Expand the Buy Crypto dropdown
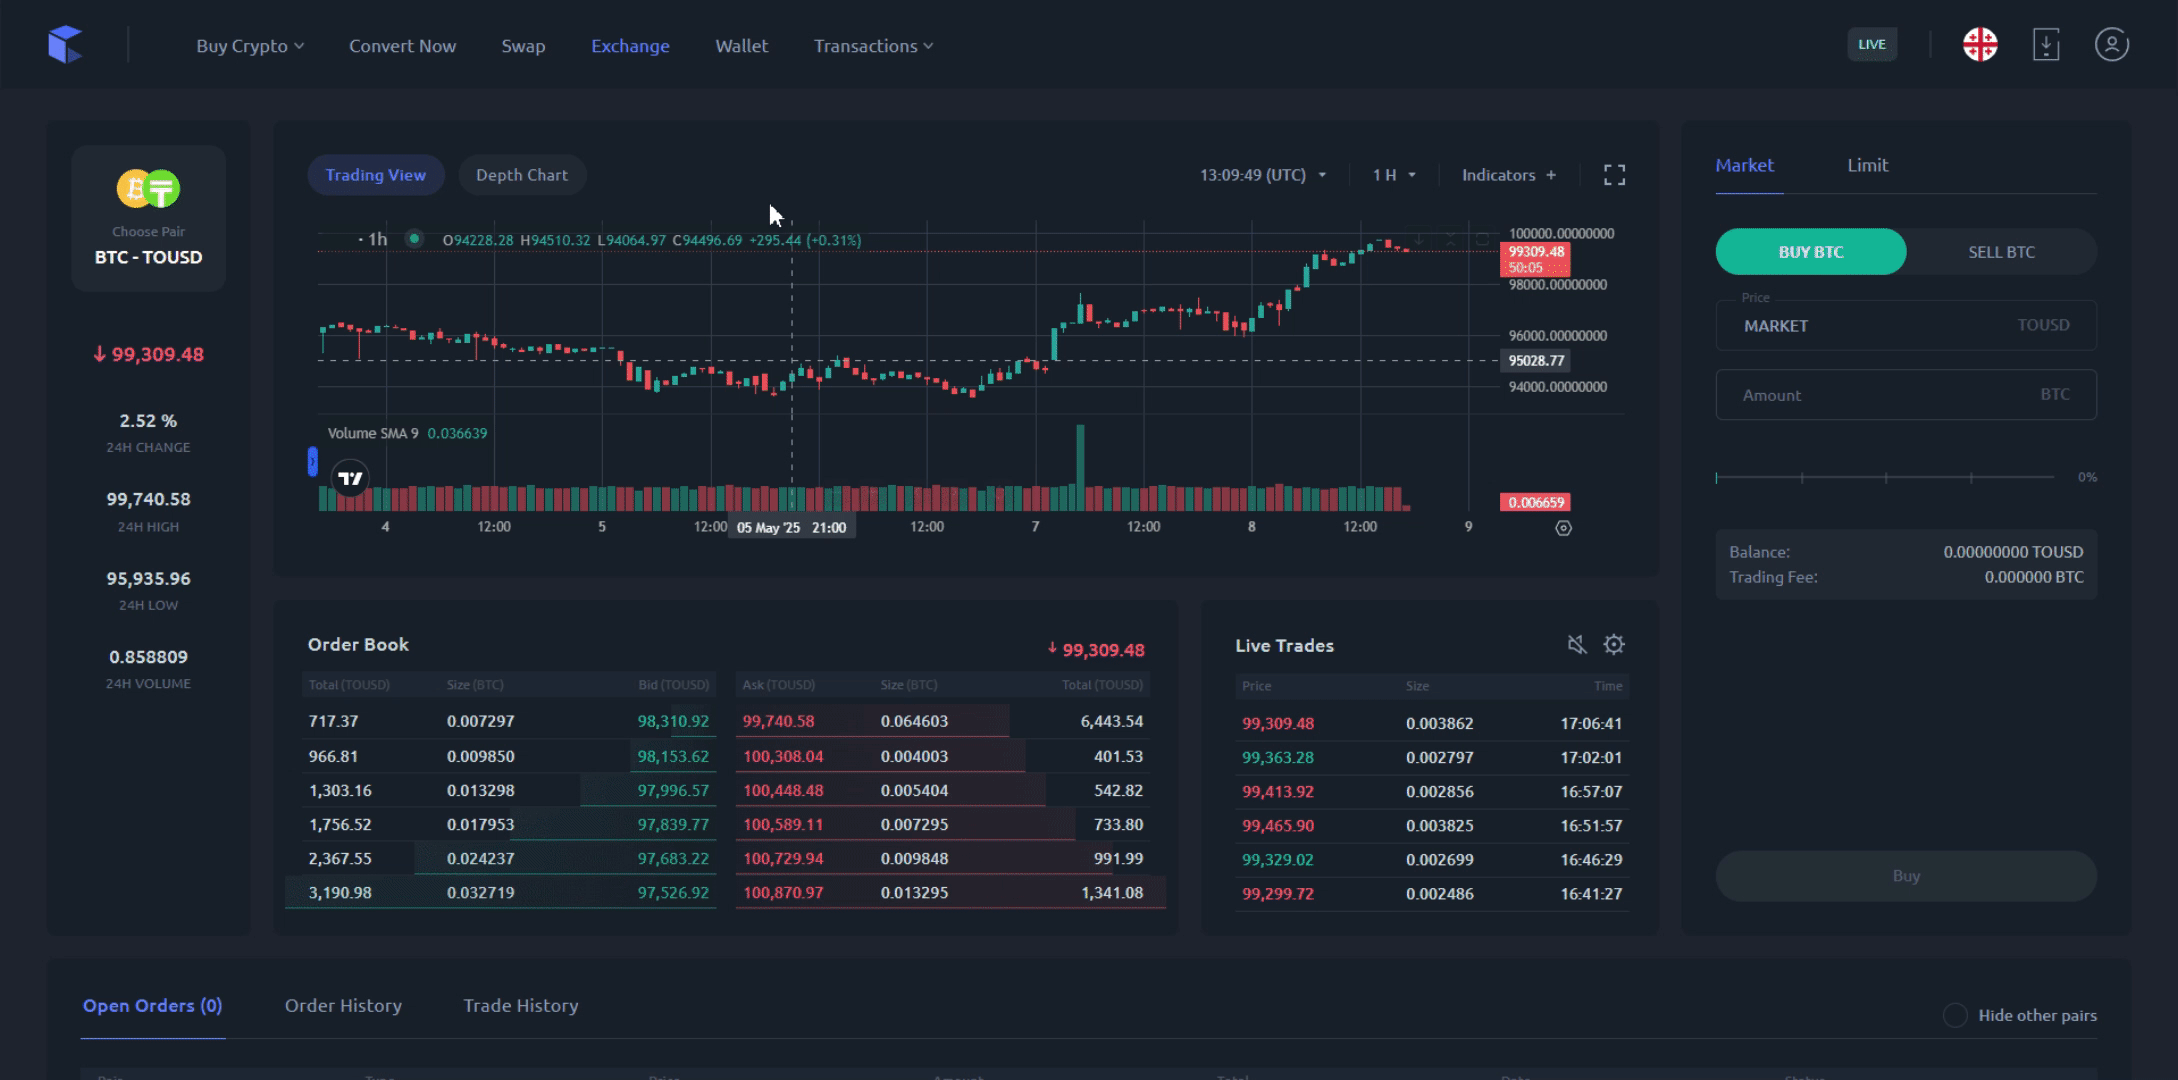 point(250,46)
